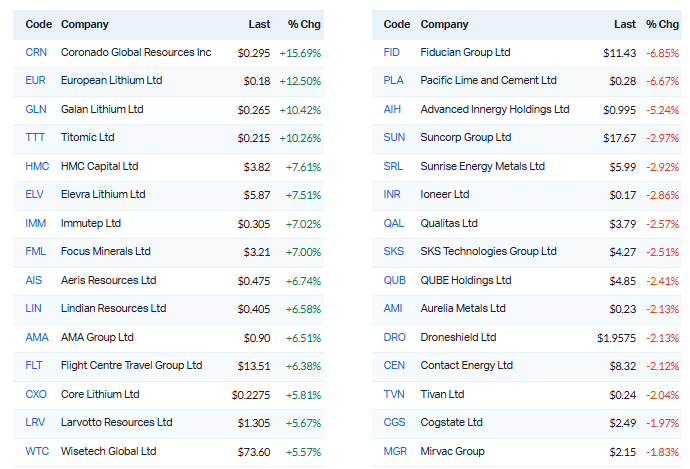This screenshot has width=690, height=469.
Task: Open the FLT stock code link
Action: [x=34, y=366]
